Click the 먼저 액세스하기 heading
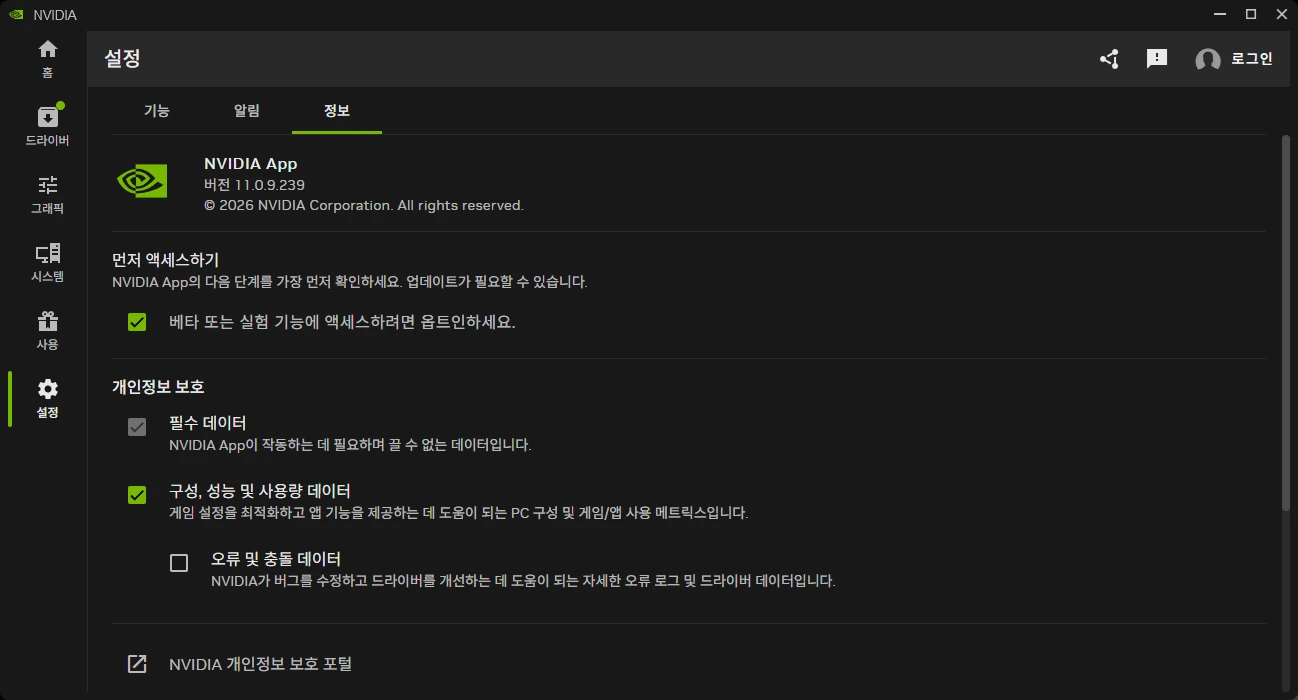1298x700 pixels. tap(165, 260)
